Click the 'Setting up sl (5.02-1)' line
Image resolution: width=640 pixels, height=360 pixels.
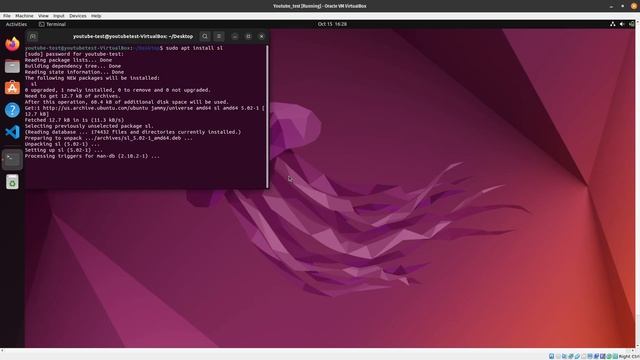(64, 150)
